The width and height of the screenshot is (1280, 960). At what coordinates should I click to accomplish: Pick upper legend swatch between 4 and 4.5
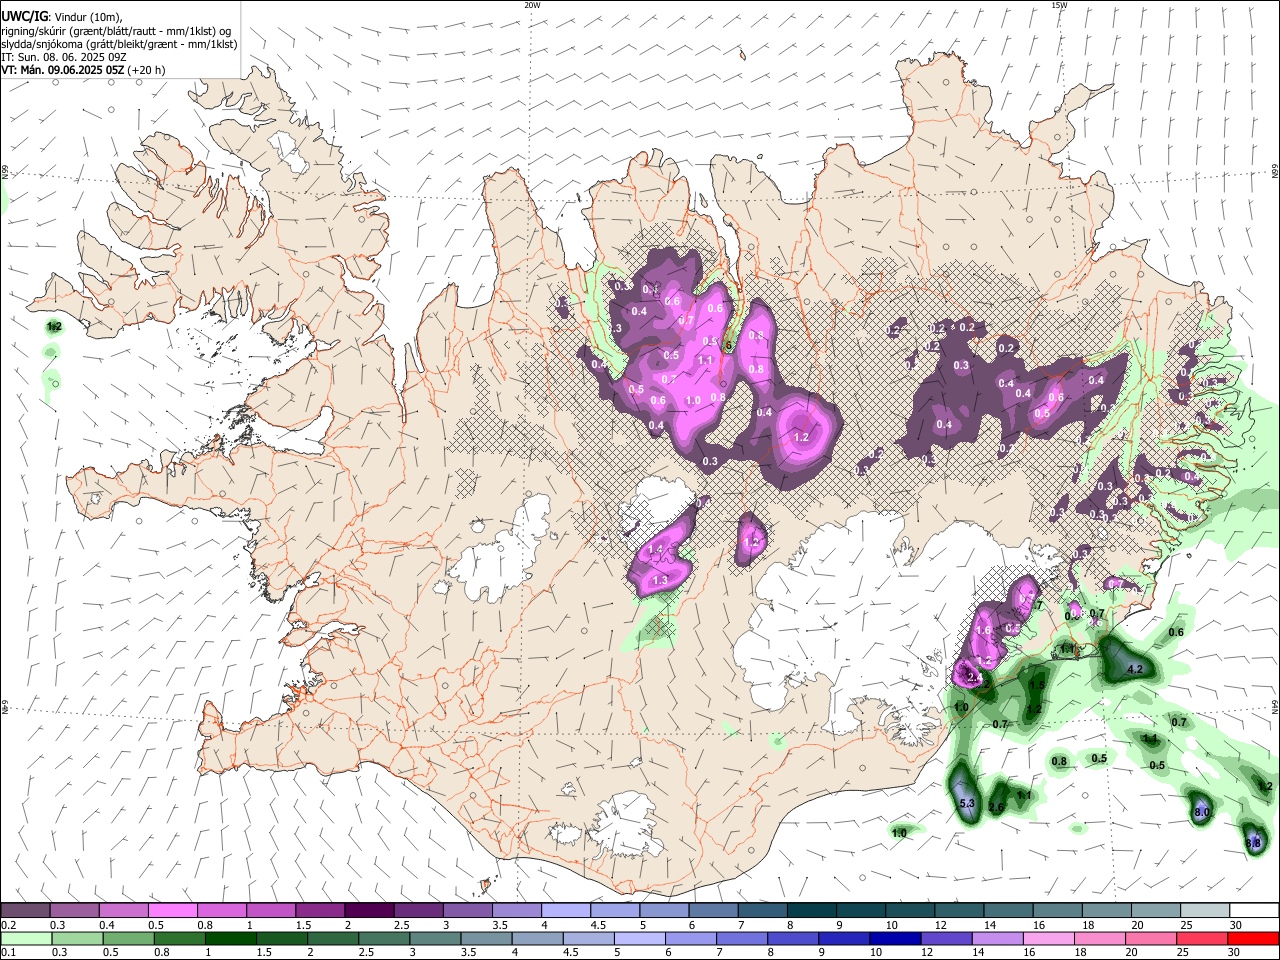point(566,911)
